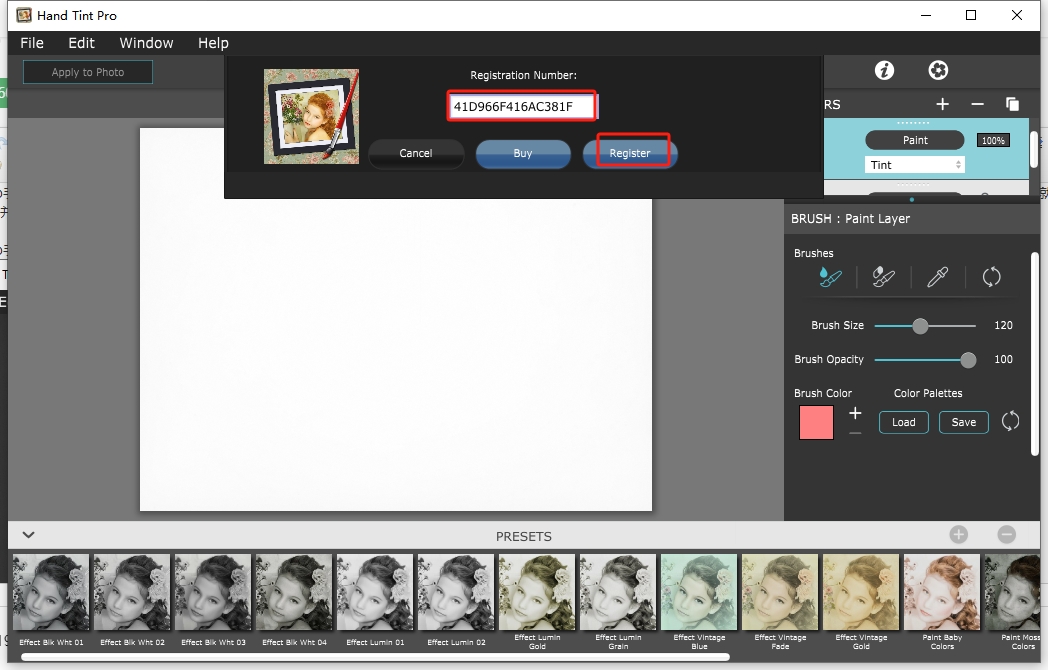Screen dimensions: 1048x670
Task: Add preset with the plus circle icon
Action: pyautogui.click(x=958, y=534)
